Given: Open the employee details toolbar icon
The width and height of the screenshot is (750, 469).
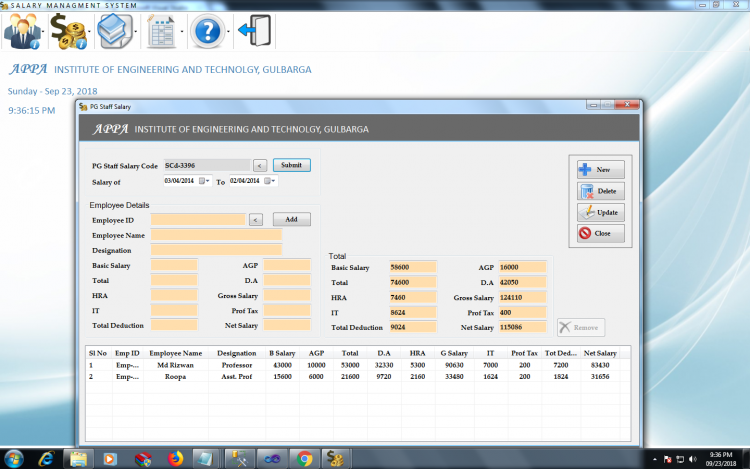Looking at the screenshot, I should (21, 31).
